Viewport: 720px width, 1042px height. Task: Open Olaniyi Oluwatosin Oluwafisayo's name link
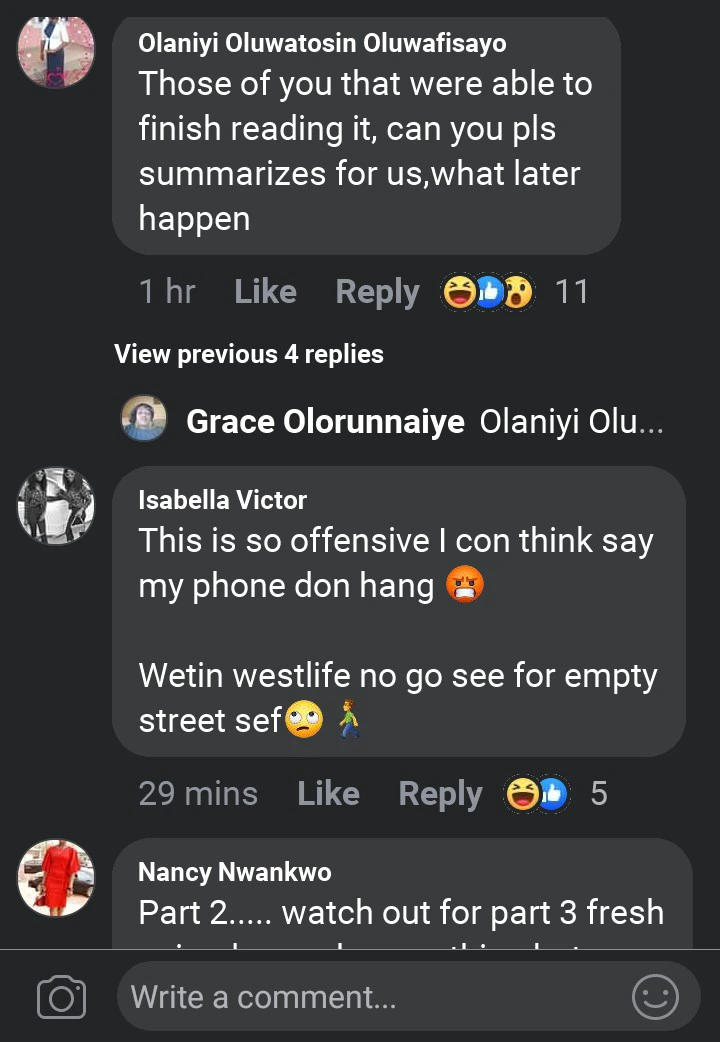322,44
